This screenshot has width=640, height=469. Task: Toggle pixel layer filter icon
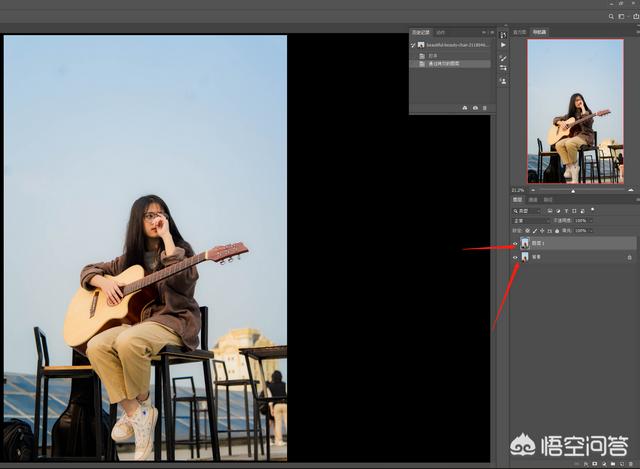point(550,211)
